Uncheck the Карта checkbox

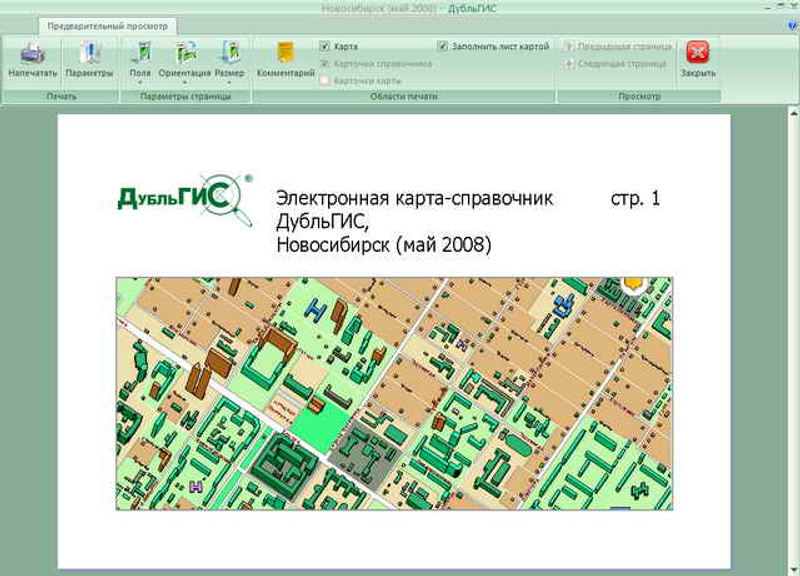click(325, 46)
